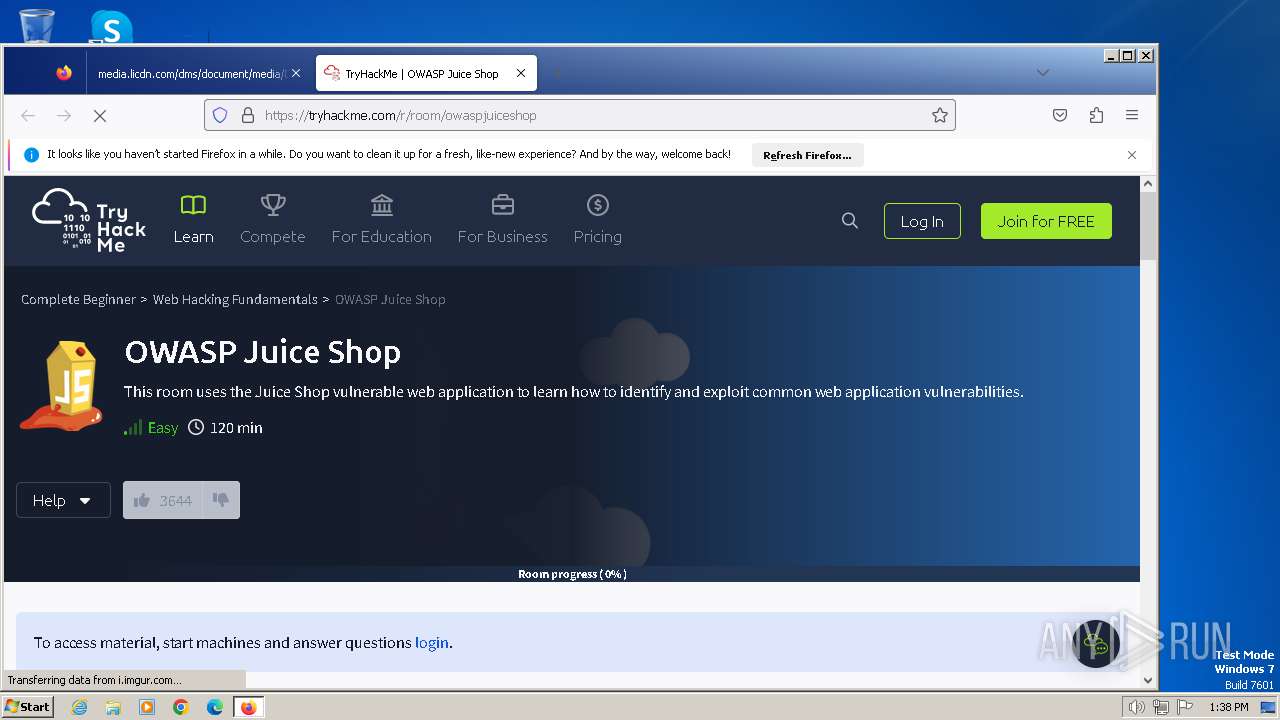Image resolution: width=1280 pixels, height=720 pixels.
Task: Click the Log In button
Action: coord(922,221)
